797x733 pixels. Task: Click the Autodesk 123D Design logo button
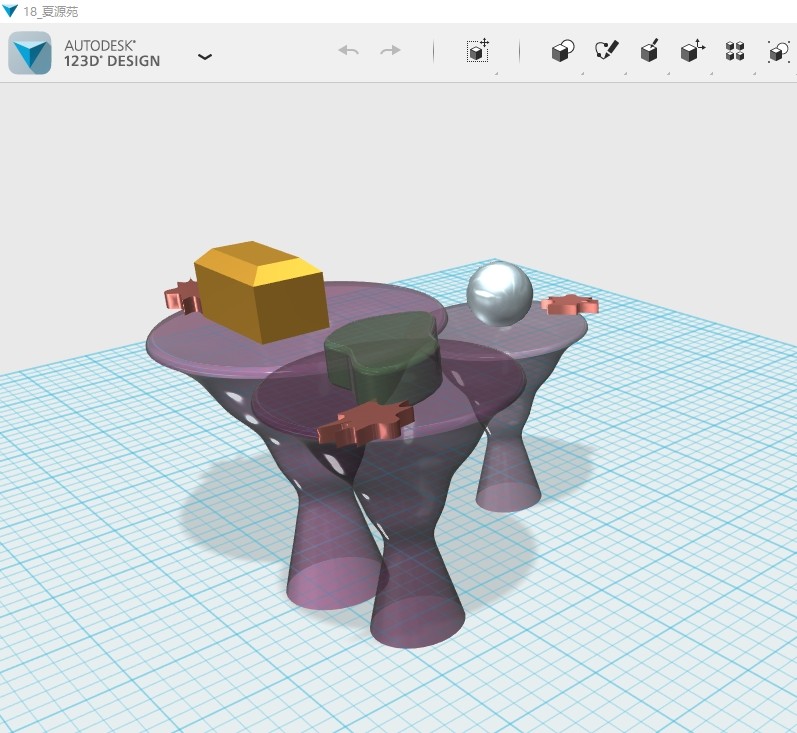30,53
